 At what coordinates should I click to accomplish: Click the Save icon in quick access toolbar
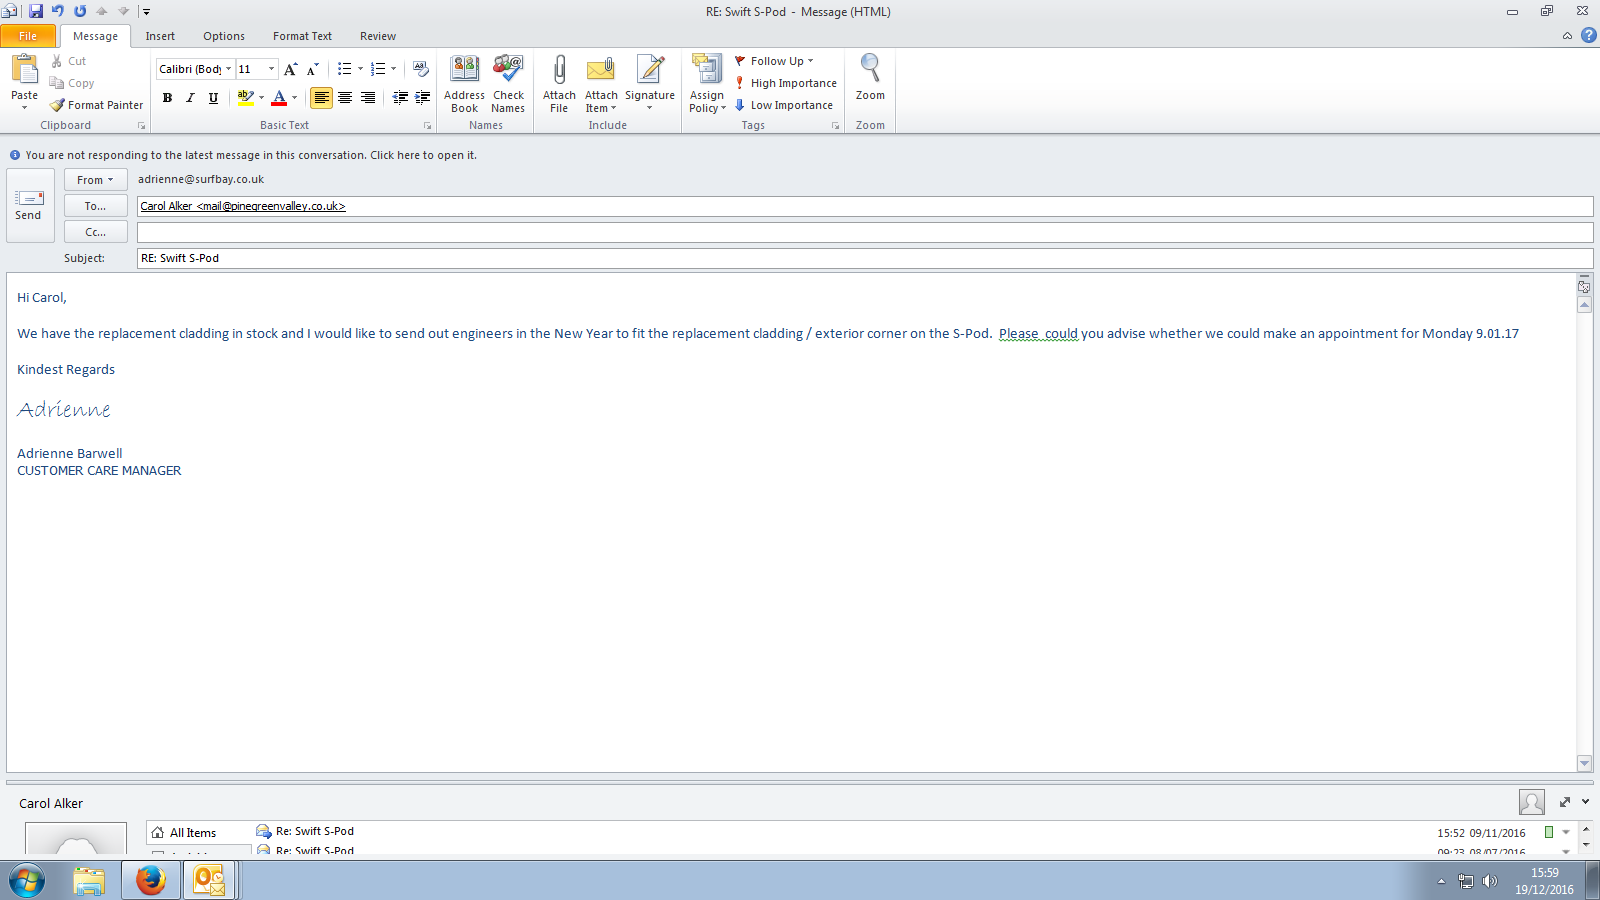pos(36,11)
